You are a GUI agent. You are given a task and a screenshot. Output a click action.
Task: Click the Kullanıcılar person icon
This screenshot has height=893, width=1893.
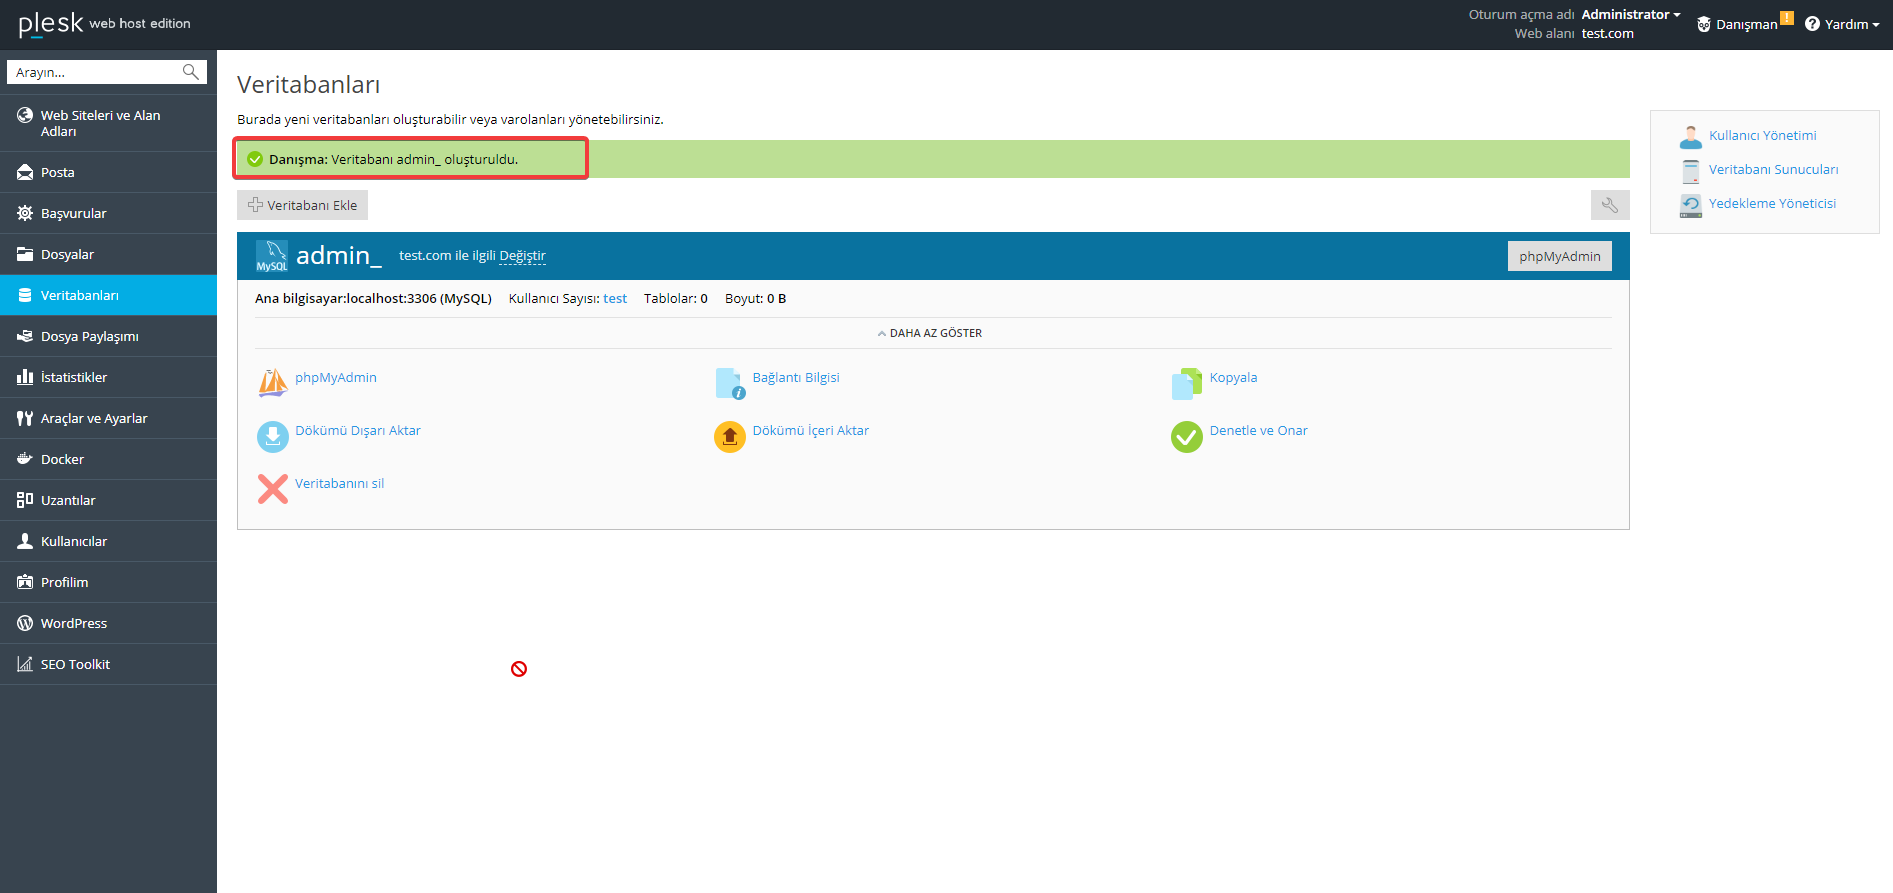(25, 541)
